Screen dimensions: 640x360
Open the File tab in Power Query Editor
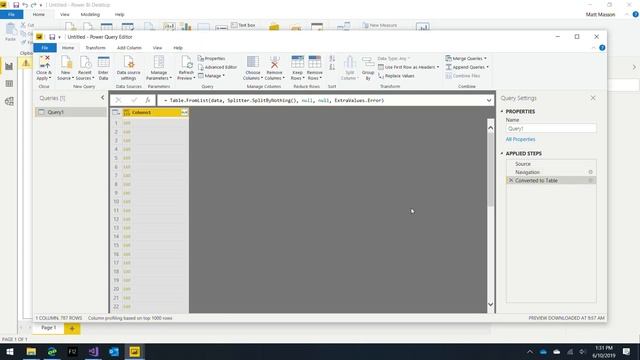[x=45, y=48]
